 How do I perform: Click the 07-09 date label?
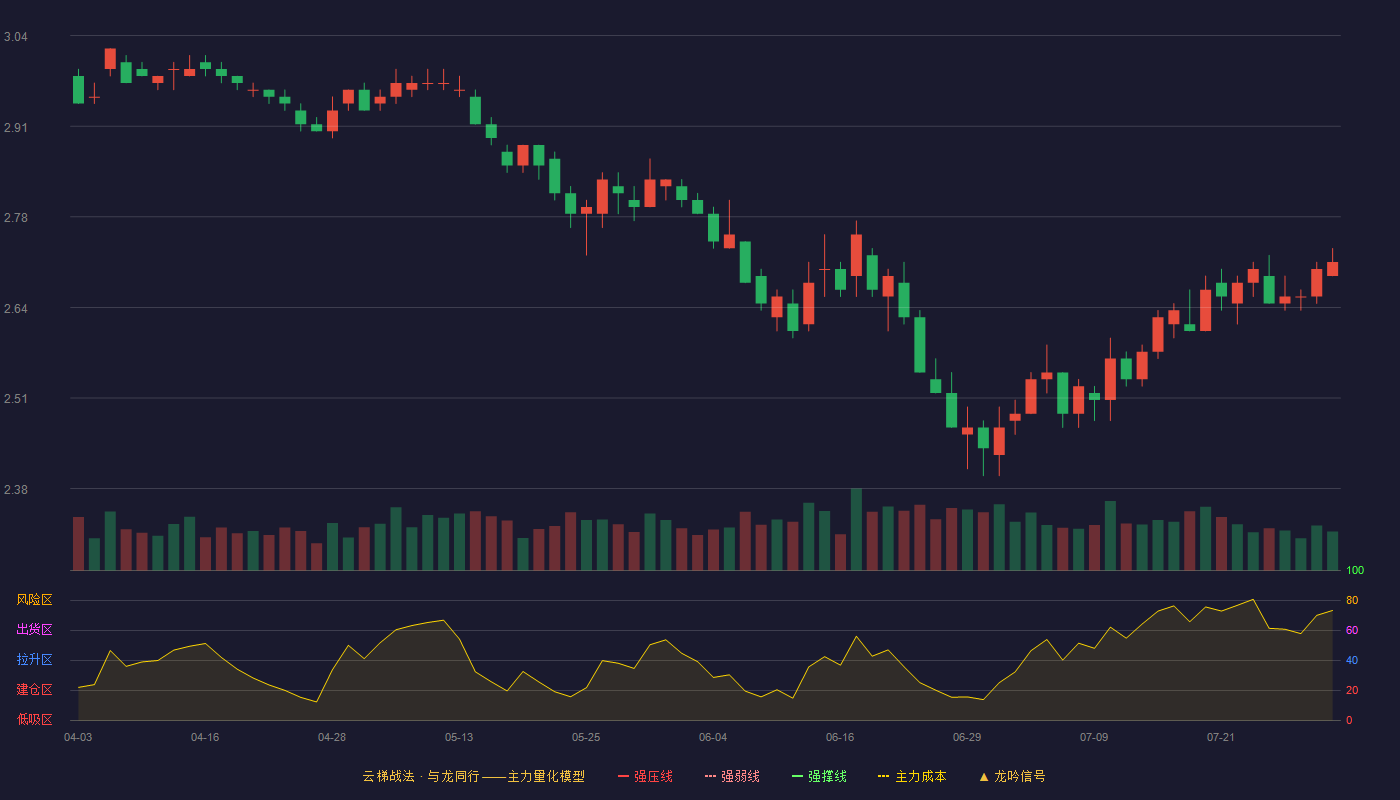[x=1094, y=737]
